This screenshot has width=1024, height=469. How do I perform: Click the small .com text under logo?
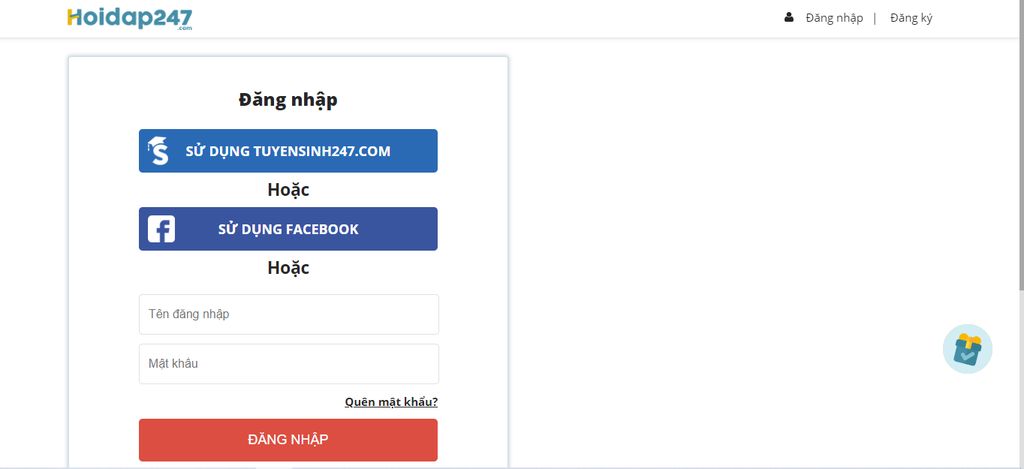point(184,29)
